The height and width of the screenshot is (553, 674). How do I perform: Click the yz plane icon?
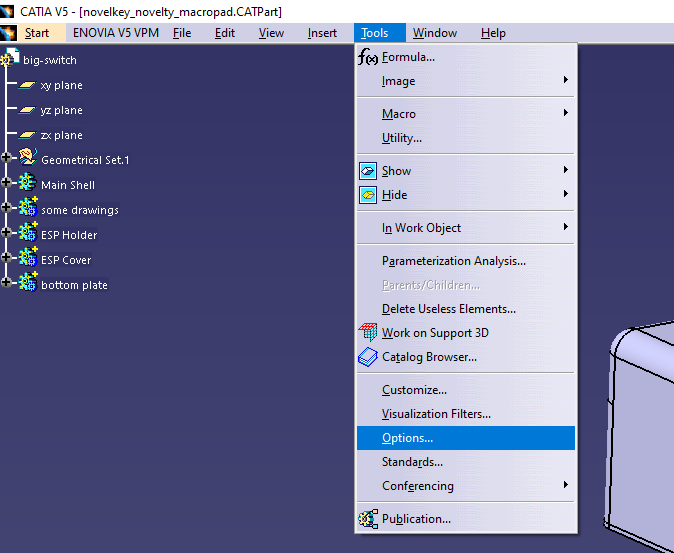(x=27, y=110)
